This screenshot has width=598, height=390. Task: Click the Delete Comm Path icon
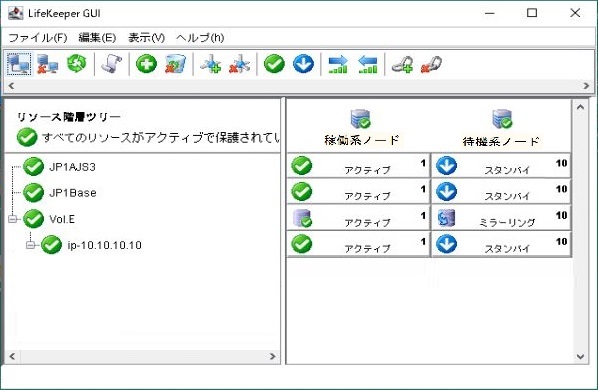240,64
